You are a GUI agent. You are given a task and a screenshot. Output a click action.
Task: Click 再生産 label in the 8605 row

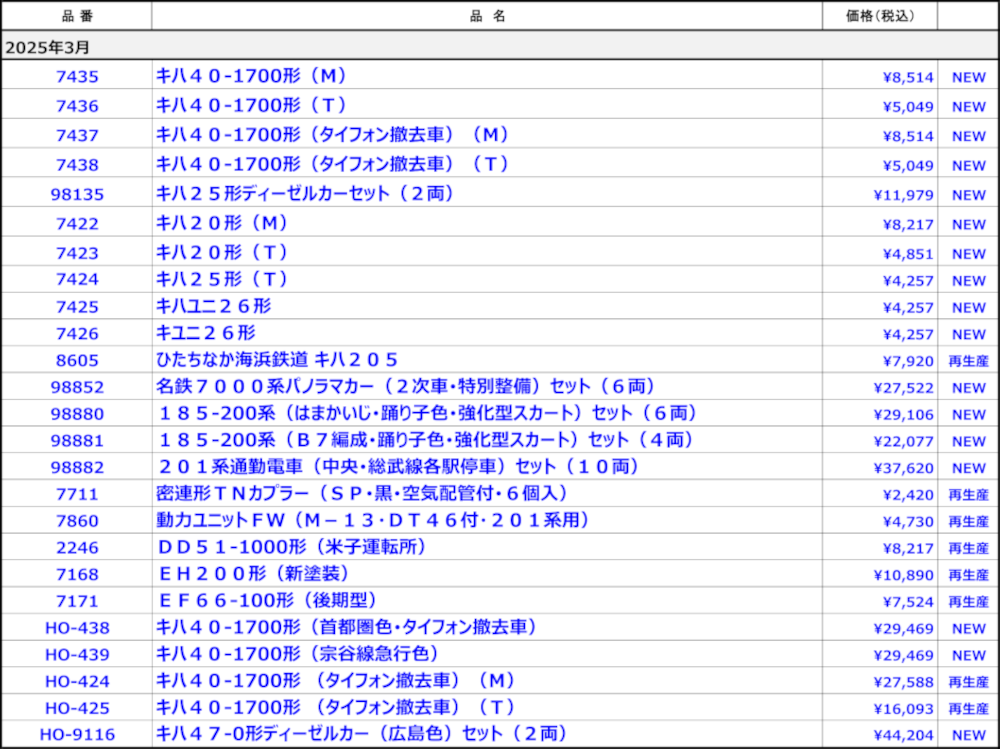click(x=968, y=360)
